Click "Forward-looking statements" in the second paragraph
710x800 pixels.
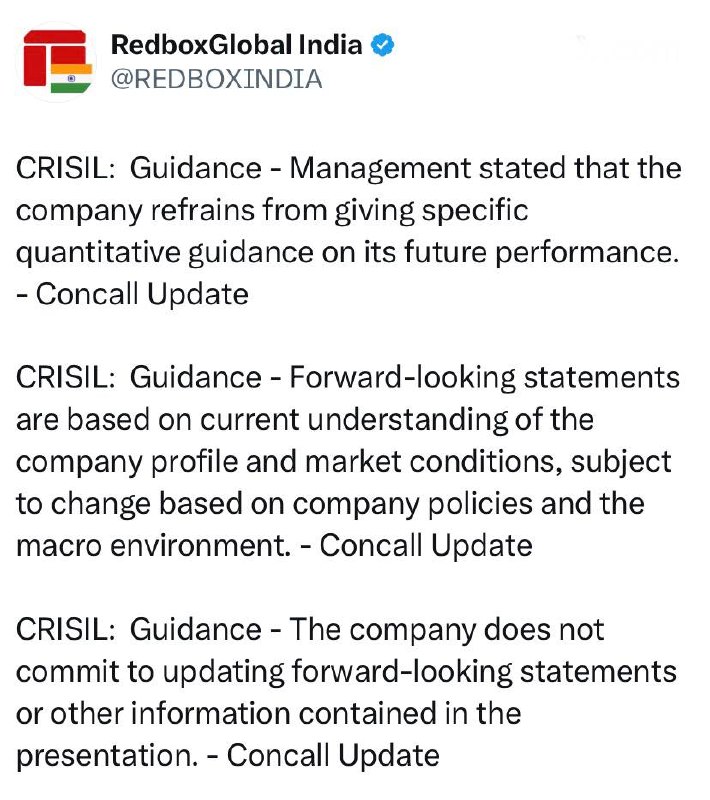[x=484, y=378]
